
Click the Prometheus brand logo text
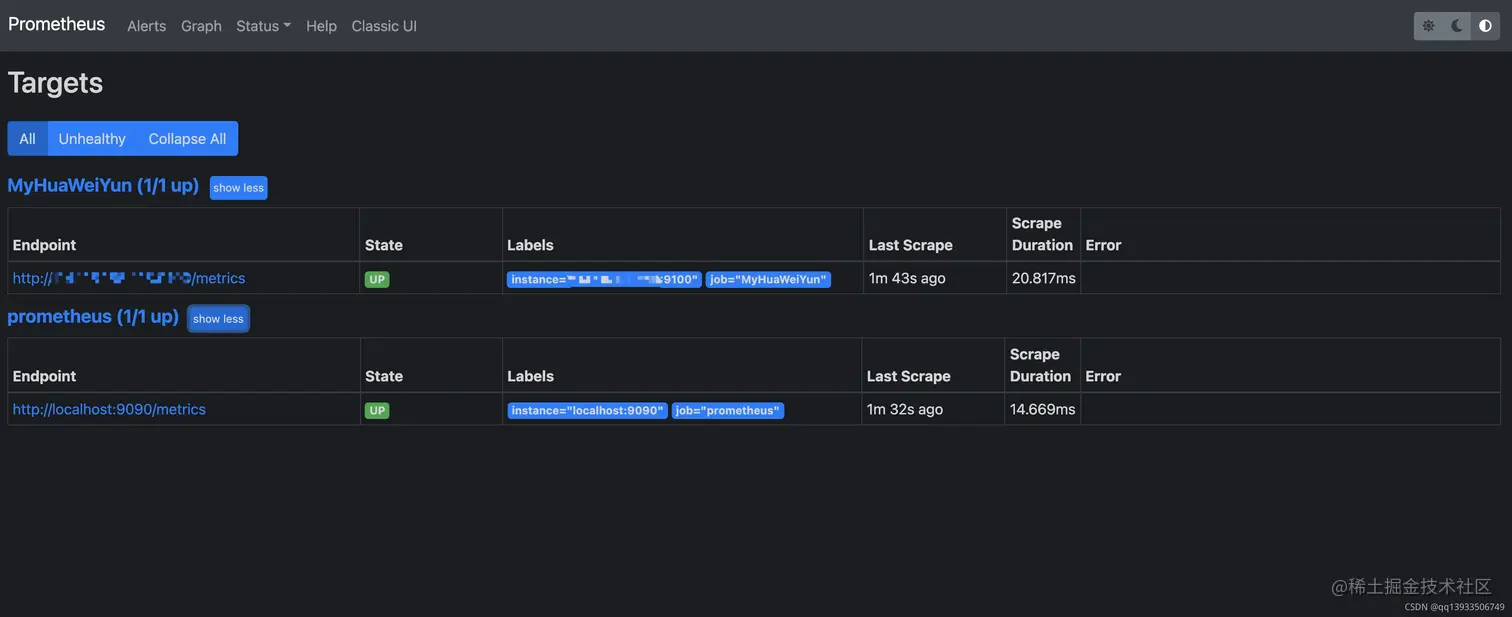point(57,24)
